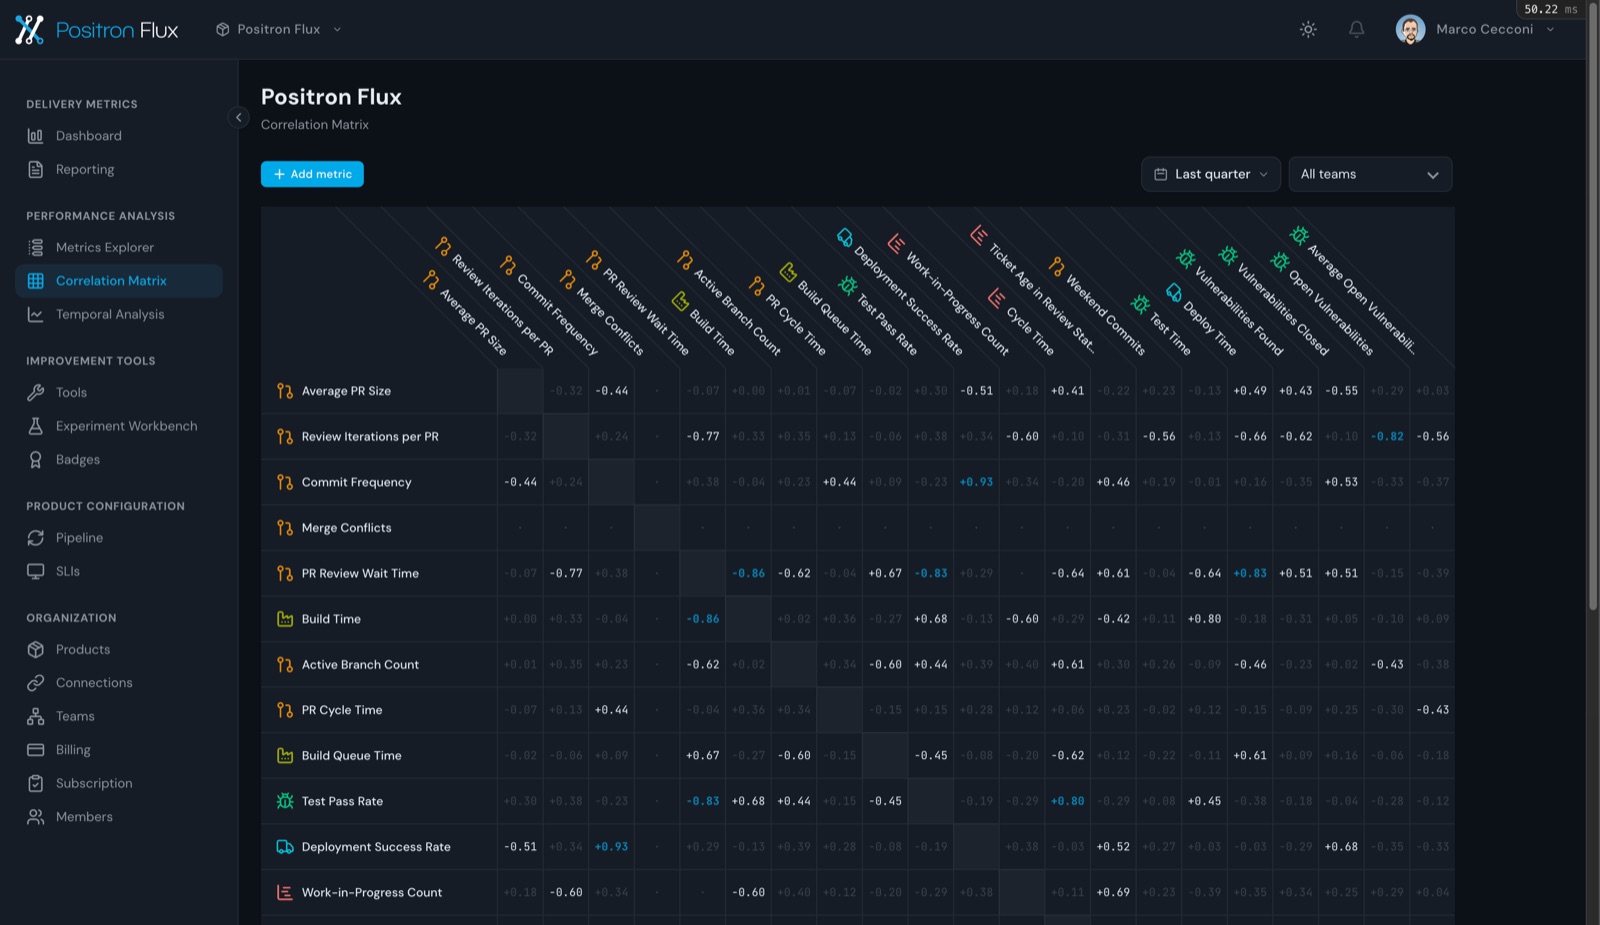The width and height of the screenshot is (1600, 925).
Task: Expand the Positron Flux product switcher
Action: tap(278, 30)
